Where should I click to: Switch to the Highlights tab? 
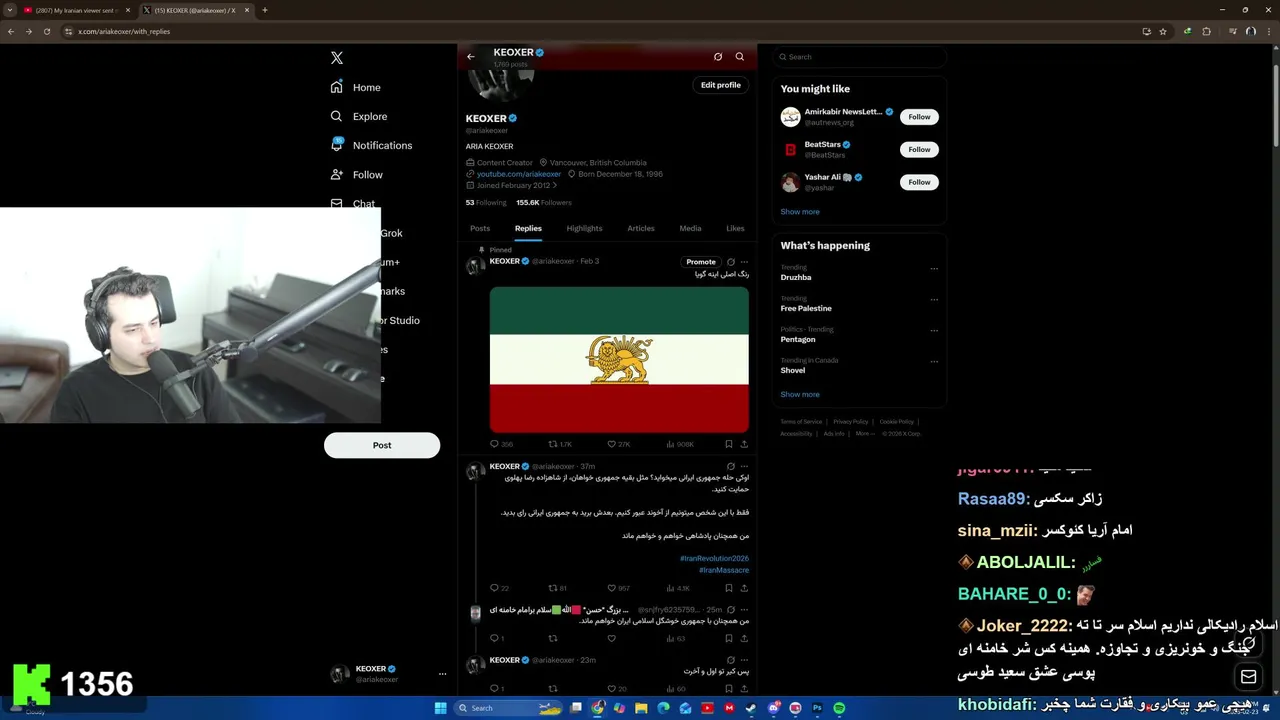[x=584, y=228]
